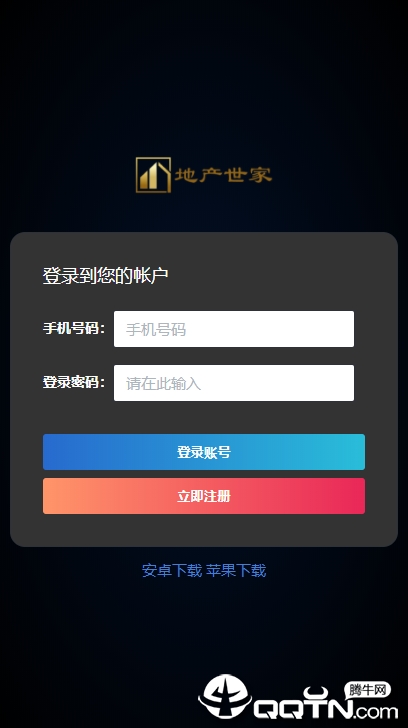Click the 腾牛网 speech bubble badge
This screenshot has height=728, width=408.
pos(369,691)
